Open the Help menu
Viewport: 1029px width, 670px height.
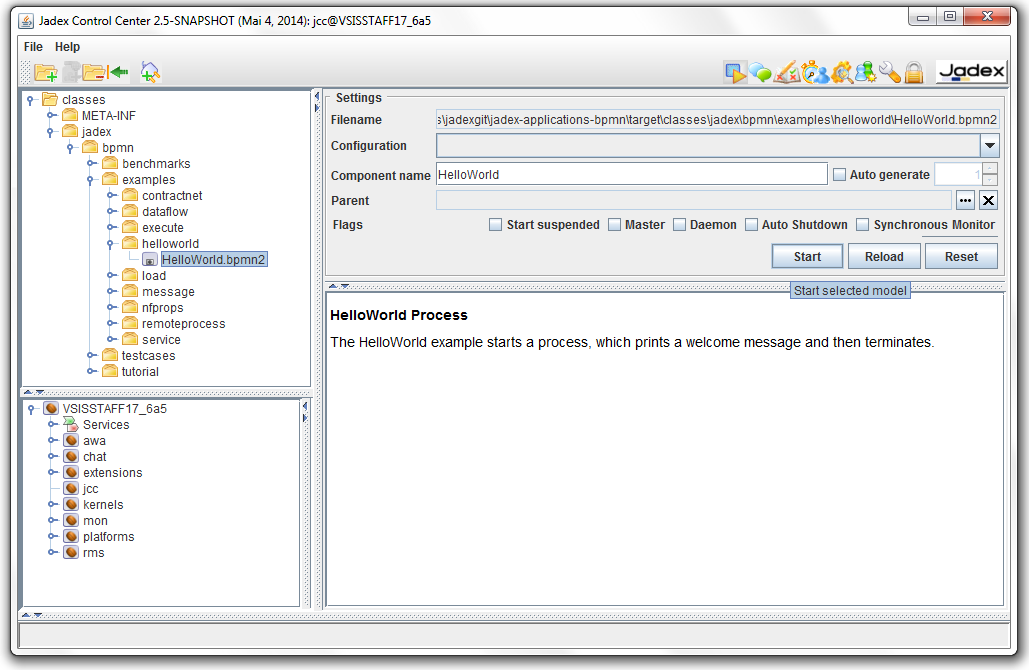[x=67, y=47]
